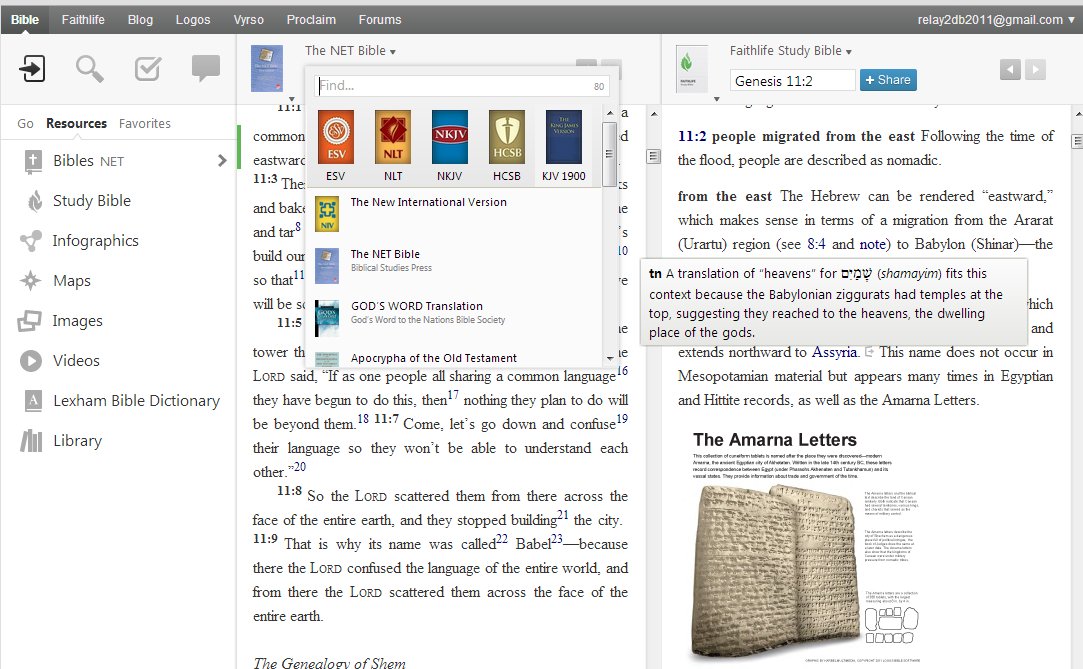Click the Infographics icon in the sidebar
The width and height of the screenshot is (1083, 669).
click(30, 241)
